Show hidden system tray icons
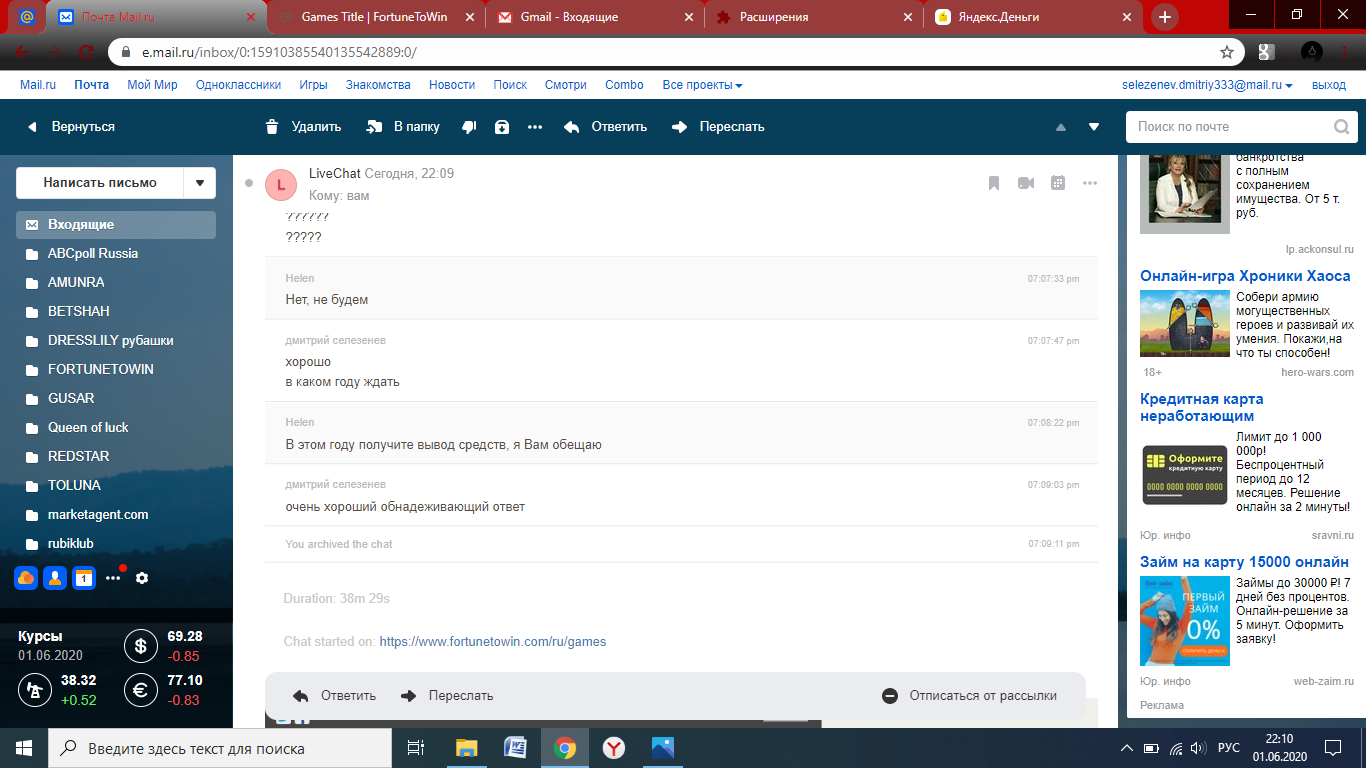Viewport: 1366px width, 768px height. click(1127, 748)
